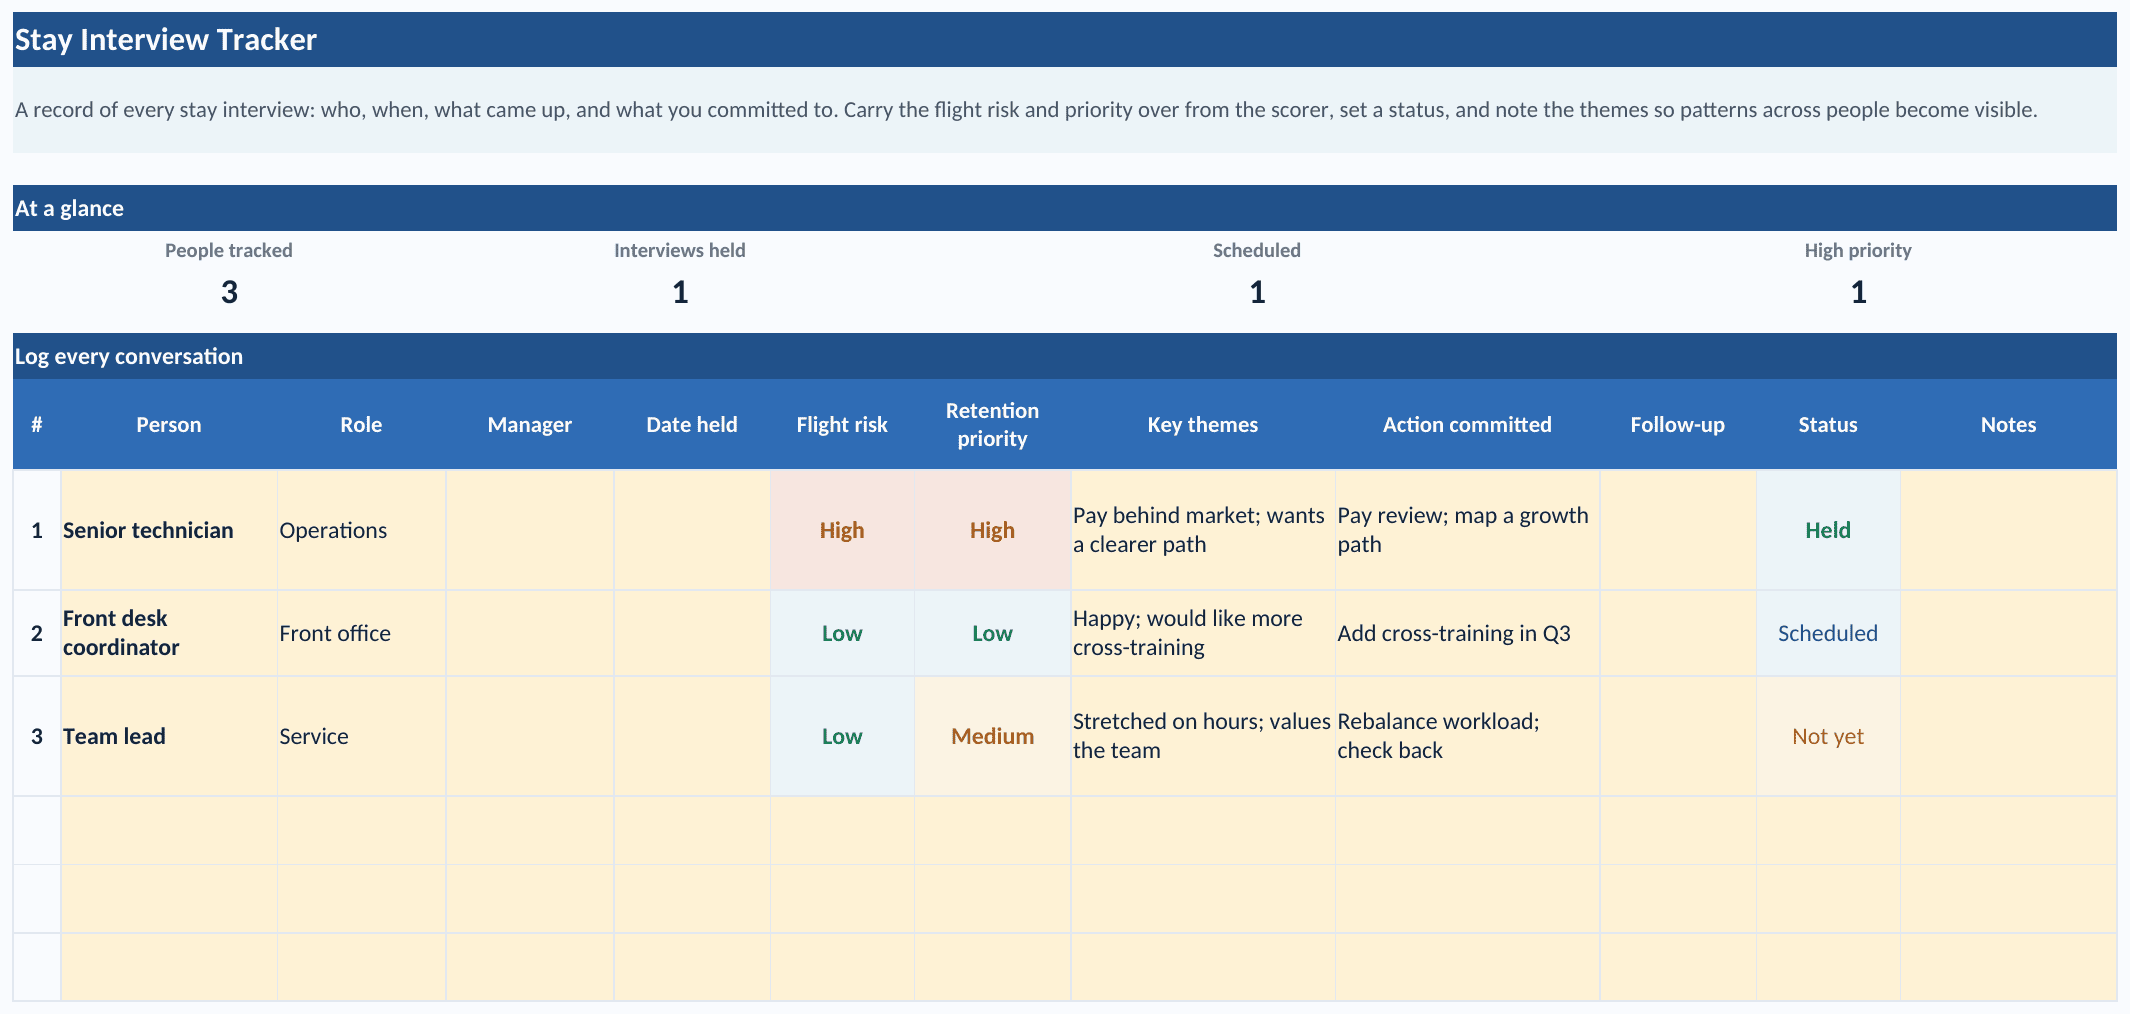Select the 'Operations' role cell
This screenshot has width=2130, height=1014.
[x=361, y=530]
